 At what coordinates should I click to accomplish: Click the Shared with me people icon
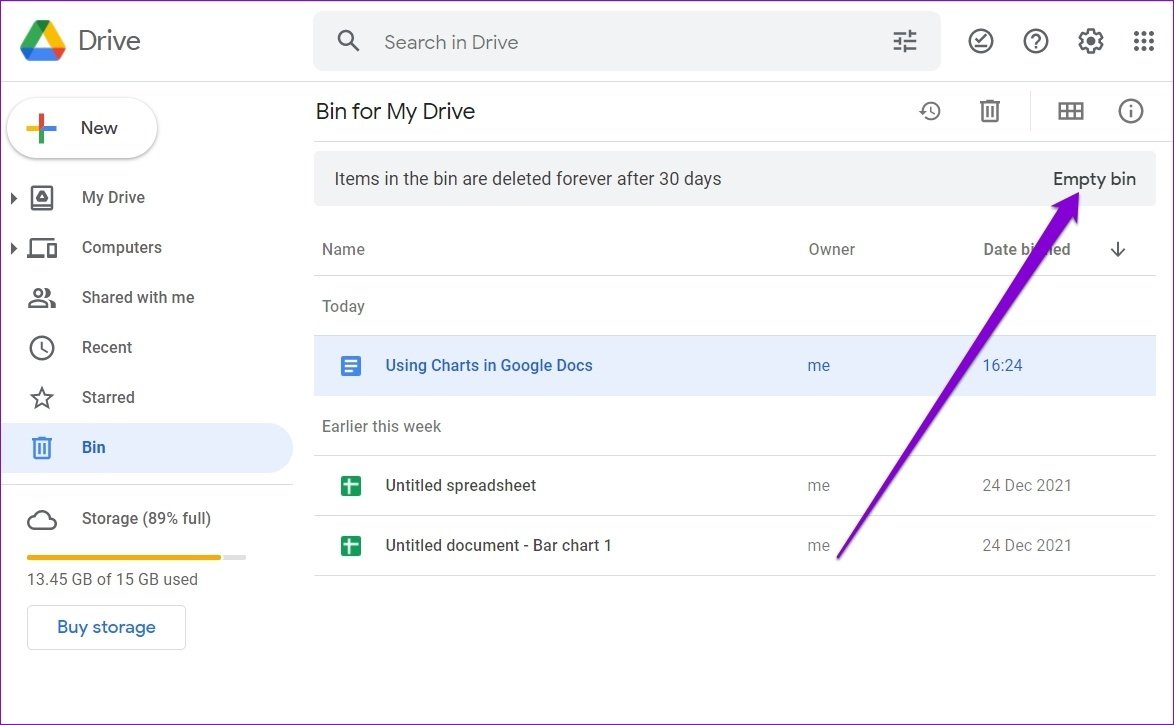pyautogui.click(x=42, y=298)
